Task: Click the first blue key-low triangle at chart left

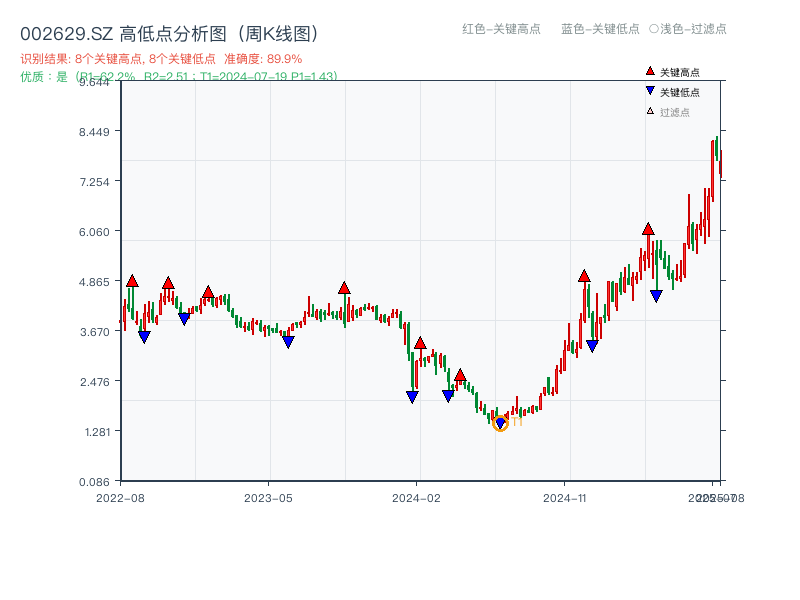Action: click(x=144, y=337)
